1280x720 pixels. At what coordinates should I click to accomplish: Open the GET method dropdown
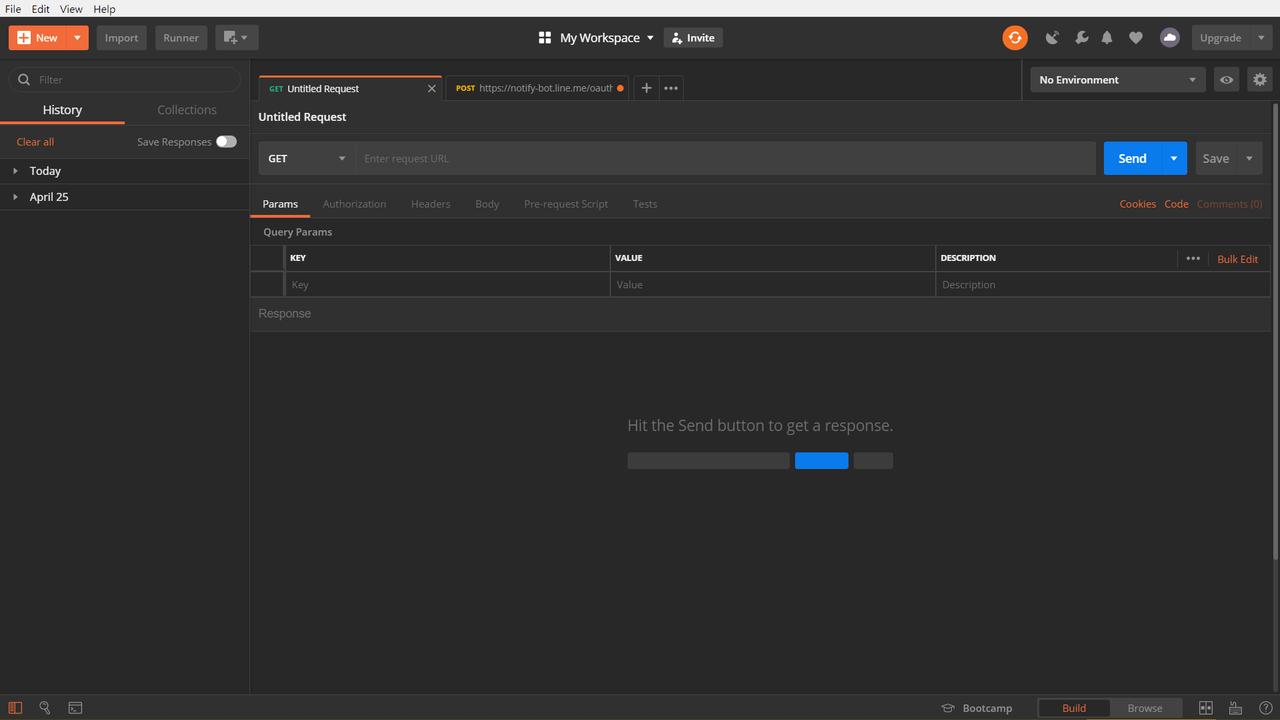(x=307, y=158)
